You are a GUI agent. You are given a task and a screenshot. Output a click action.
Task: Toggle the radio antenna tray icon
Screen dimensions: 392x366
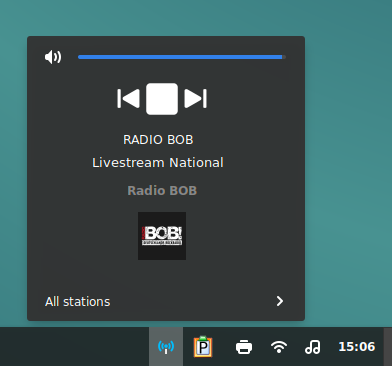166,347
